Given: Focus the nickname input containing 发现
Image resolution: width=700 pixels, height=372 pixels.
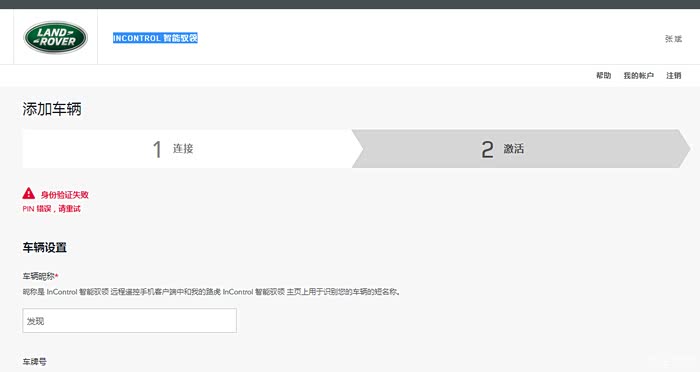Looking at the screenshot, I should point(129,321).
